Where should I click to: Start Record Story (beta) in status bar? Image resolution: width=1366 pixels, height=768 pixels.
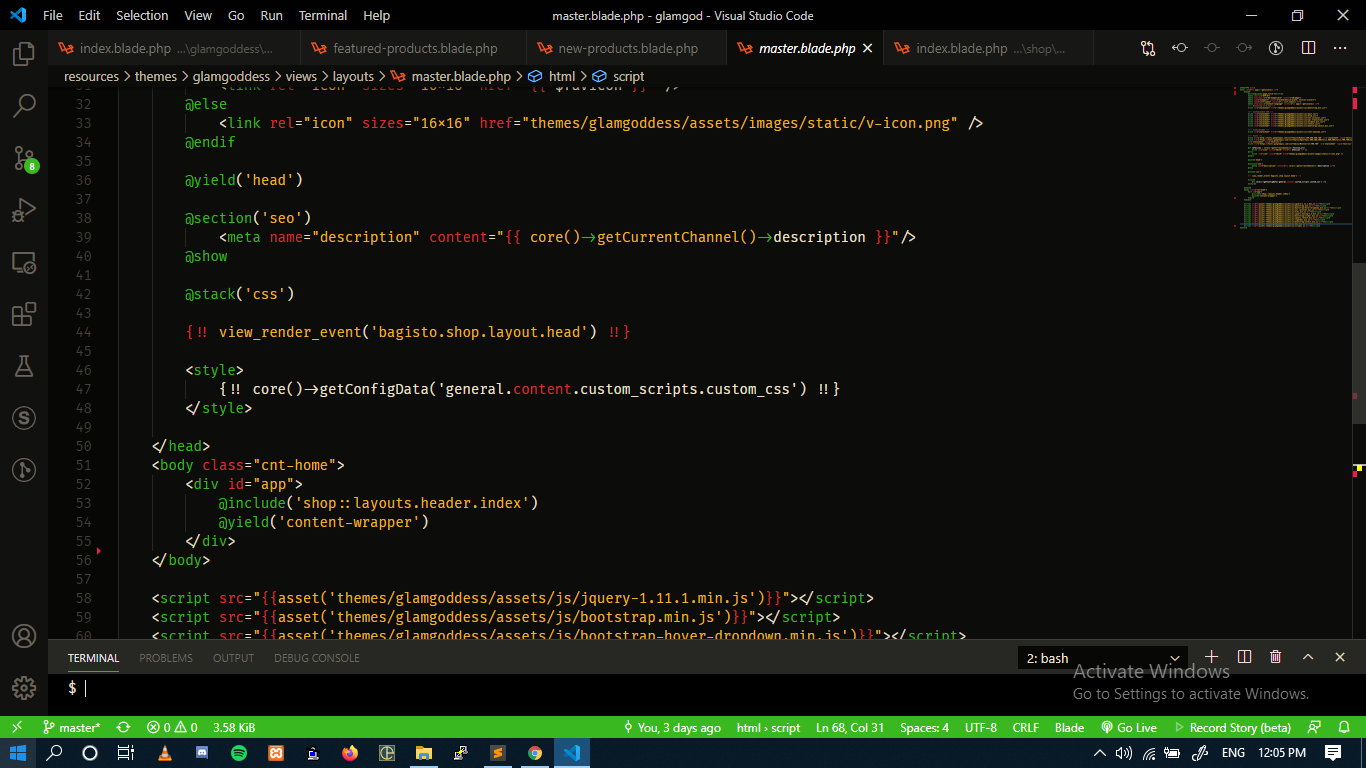click(x=1232, y=728)
